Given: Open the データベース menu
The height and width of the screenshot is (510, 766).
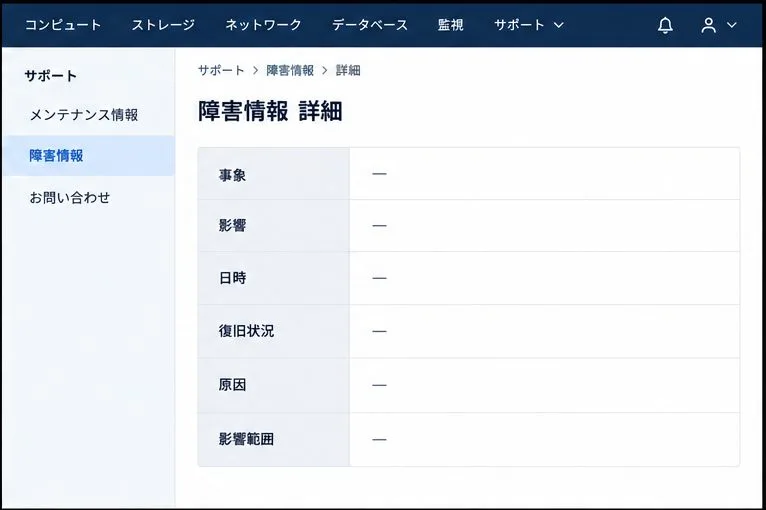Looking at the screenshot, I should coord(370,25).
